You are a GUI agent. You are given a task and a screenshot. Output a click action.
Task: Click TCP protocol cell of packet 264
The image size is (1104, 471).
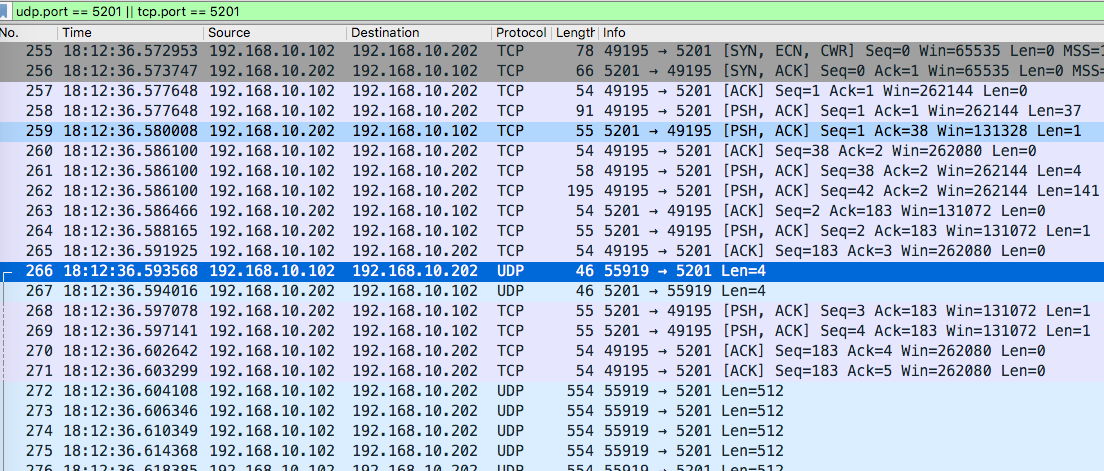(x=510, y=230)
